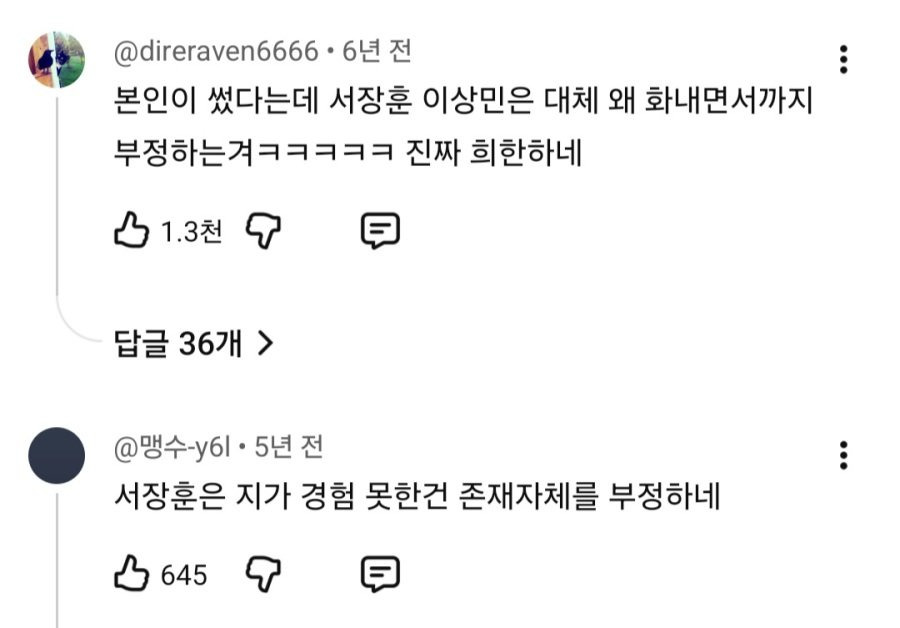Reply to the @맹수-y6l comment
The image size is (900, 628).
380,573
